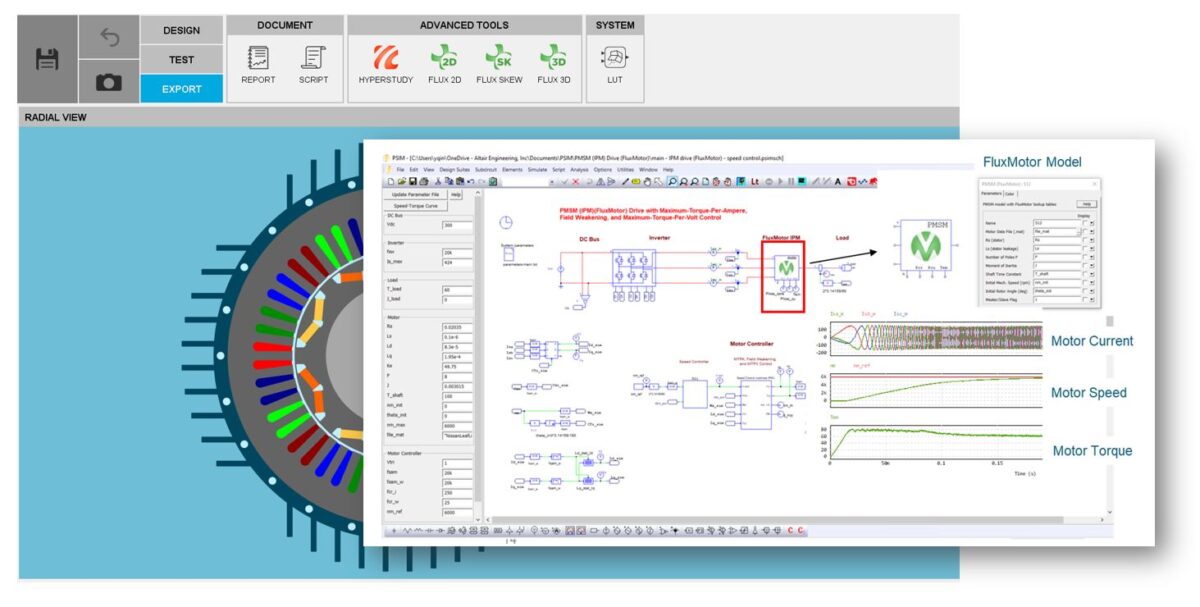This screenshot has width=1200, height=607.
Task: Switch to the TEST tab
Action: 181,60
